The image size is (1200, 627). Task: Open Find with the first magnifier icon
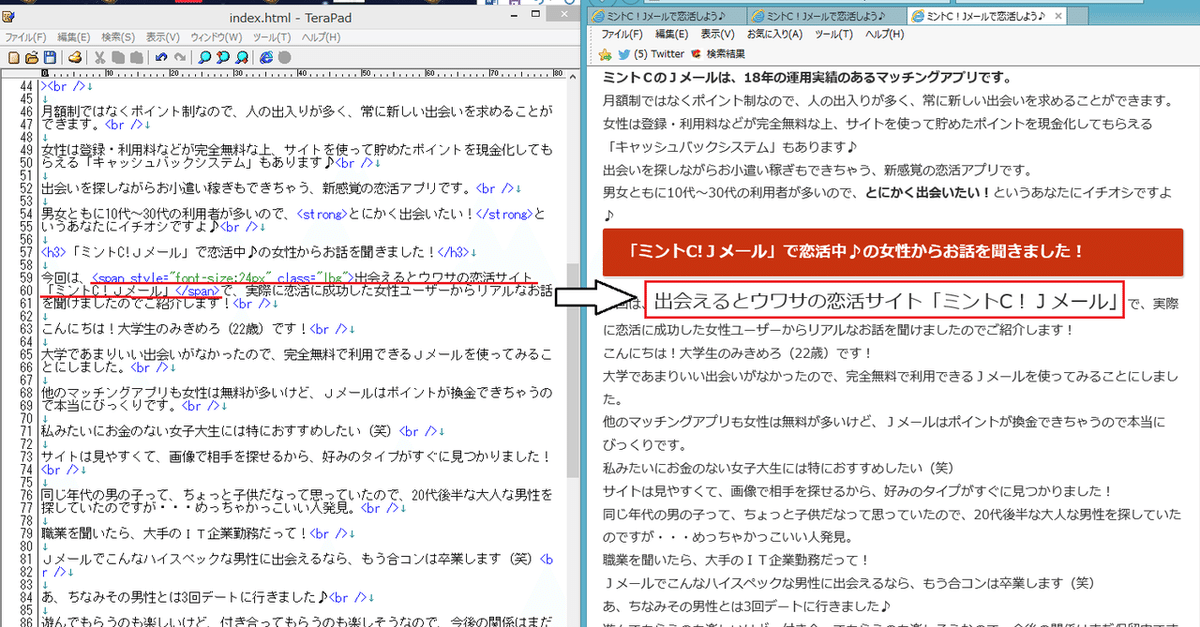204,58
